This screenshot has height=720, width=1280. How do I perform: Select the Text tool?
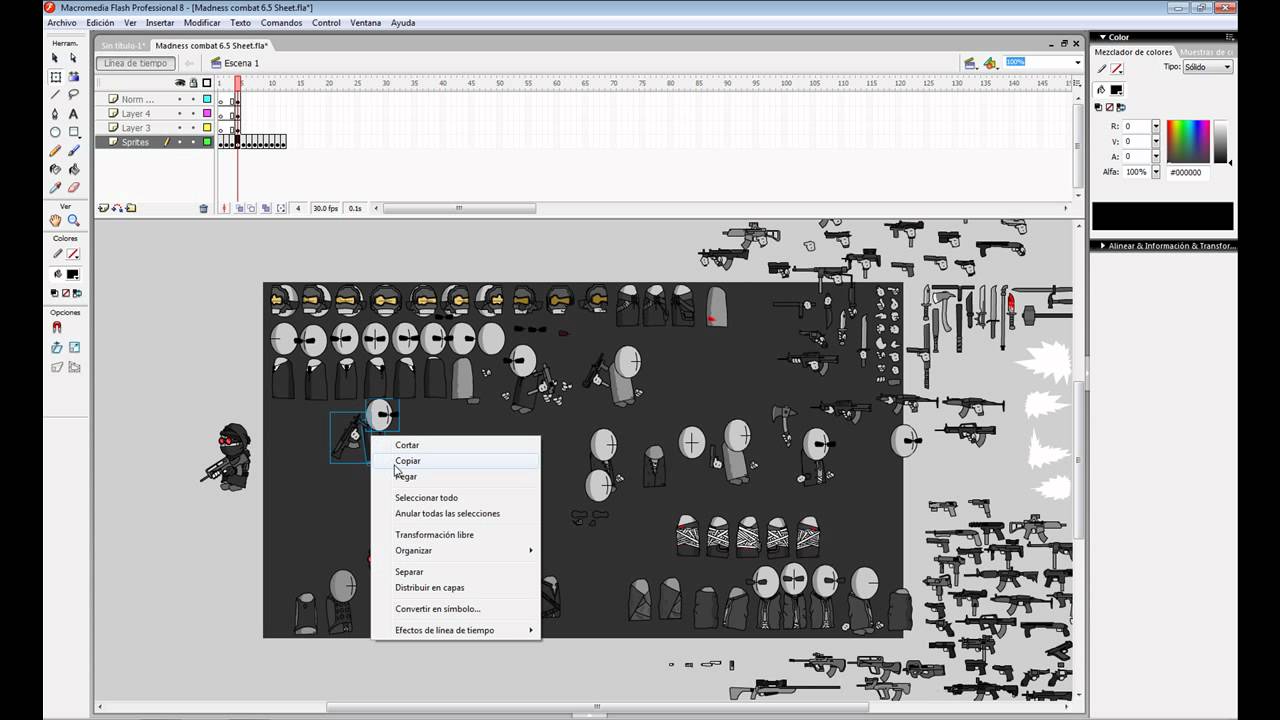(73, 114)
